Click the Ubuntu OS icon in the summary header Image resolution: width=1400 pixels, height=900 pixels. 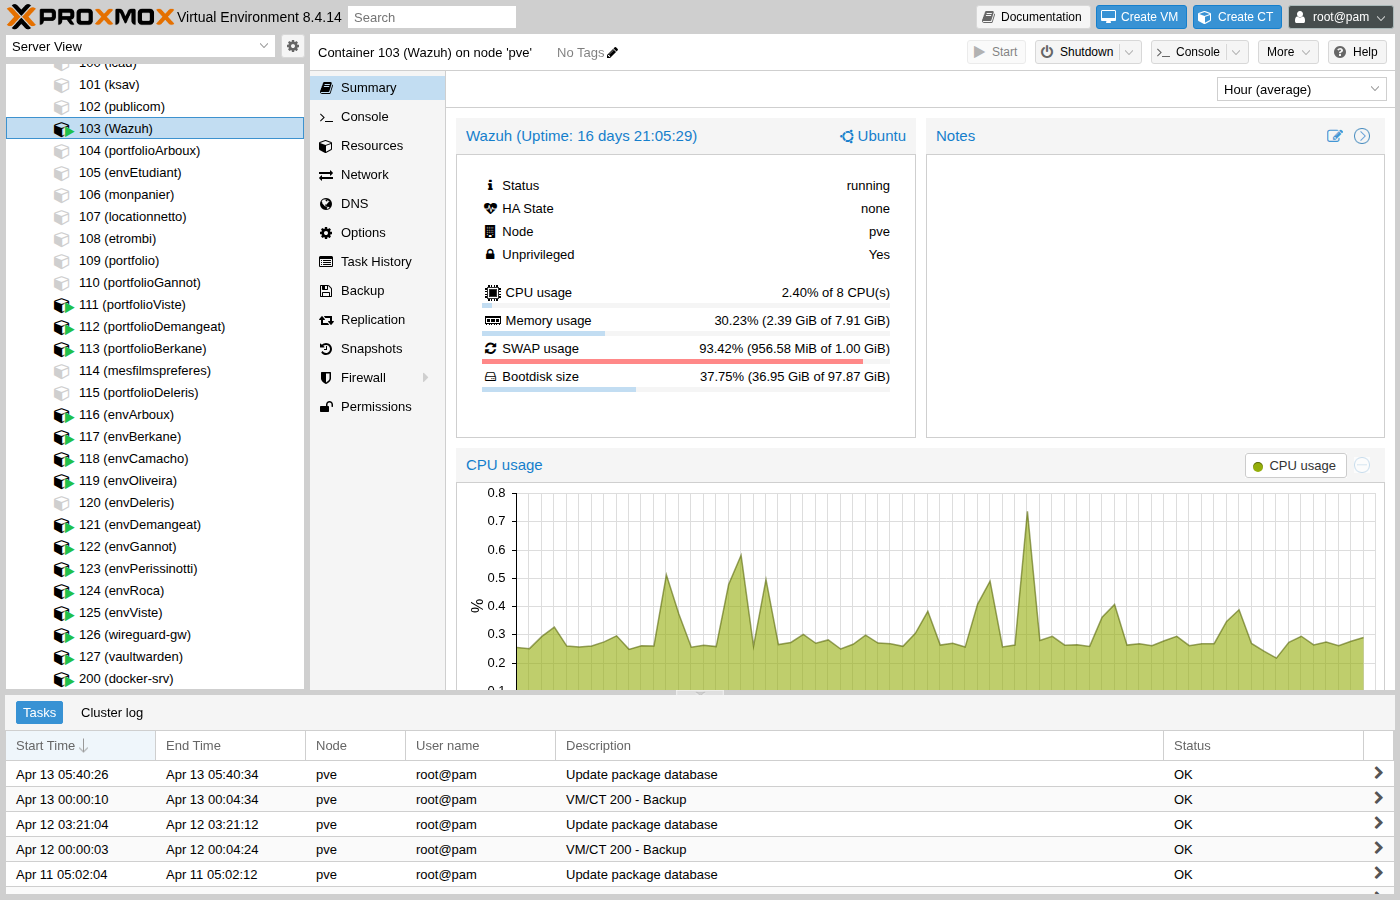point(847,136)
